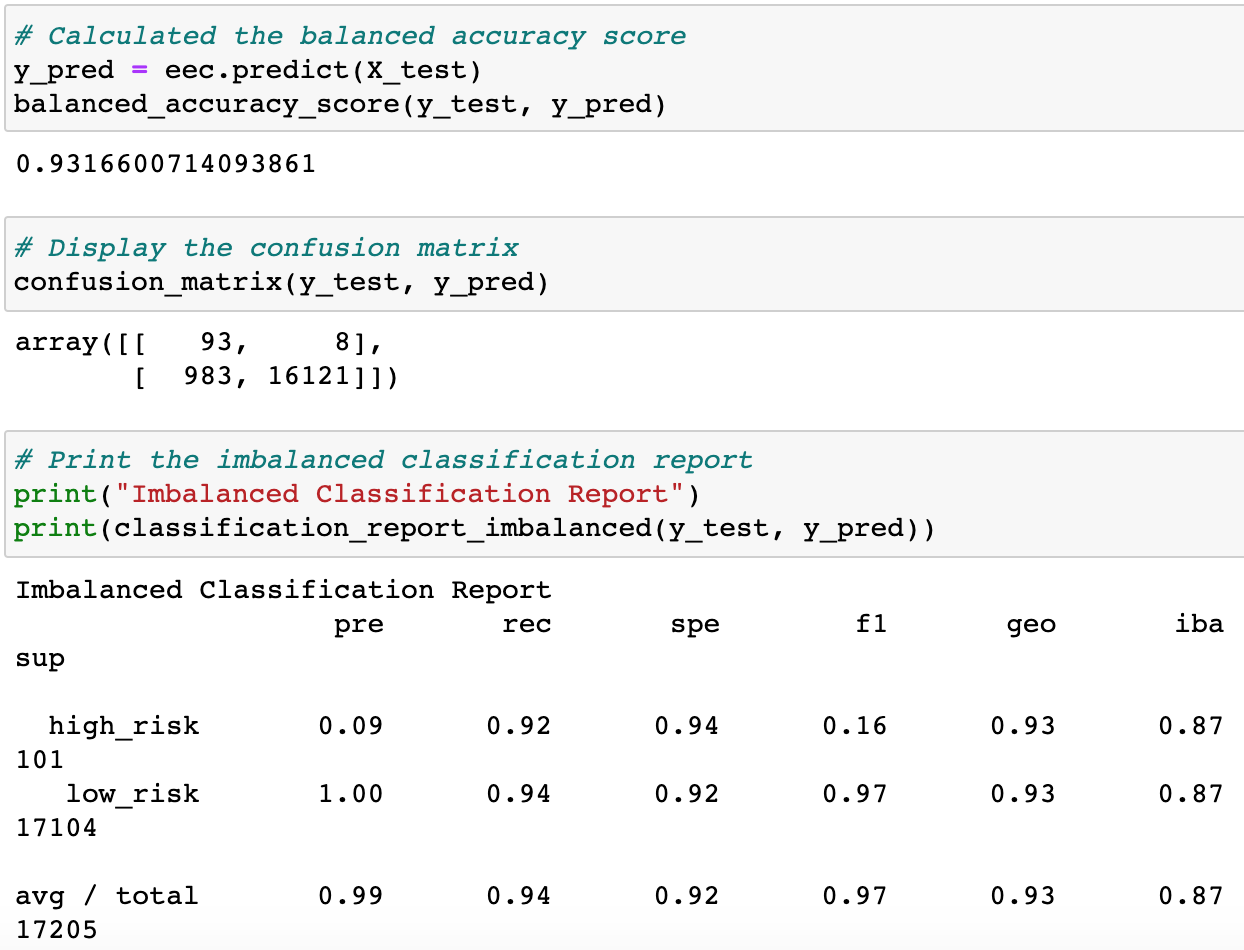Select high_risk precision value 0.09

(351, 726)
